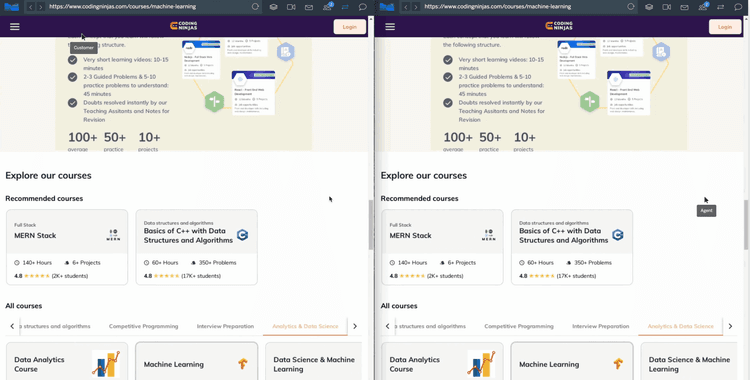Click page scrollbar thumb in left window
Screen dimensions: 750x380
click(x=371, y=224)
